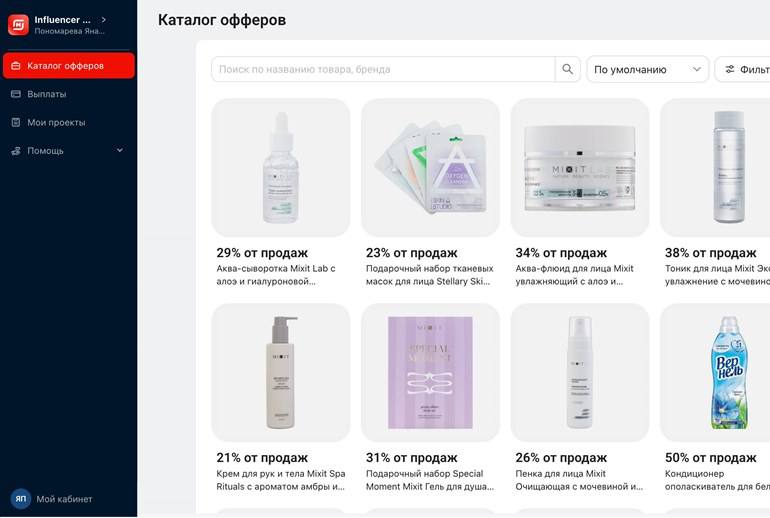
Task: Click the Каталог офферов briefcase icon
Action: click(x=16, y=66)
